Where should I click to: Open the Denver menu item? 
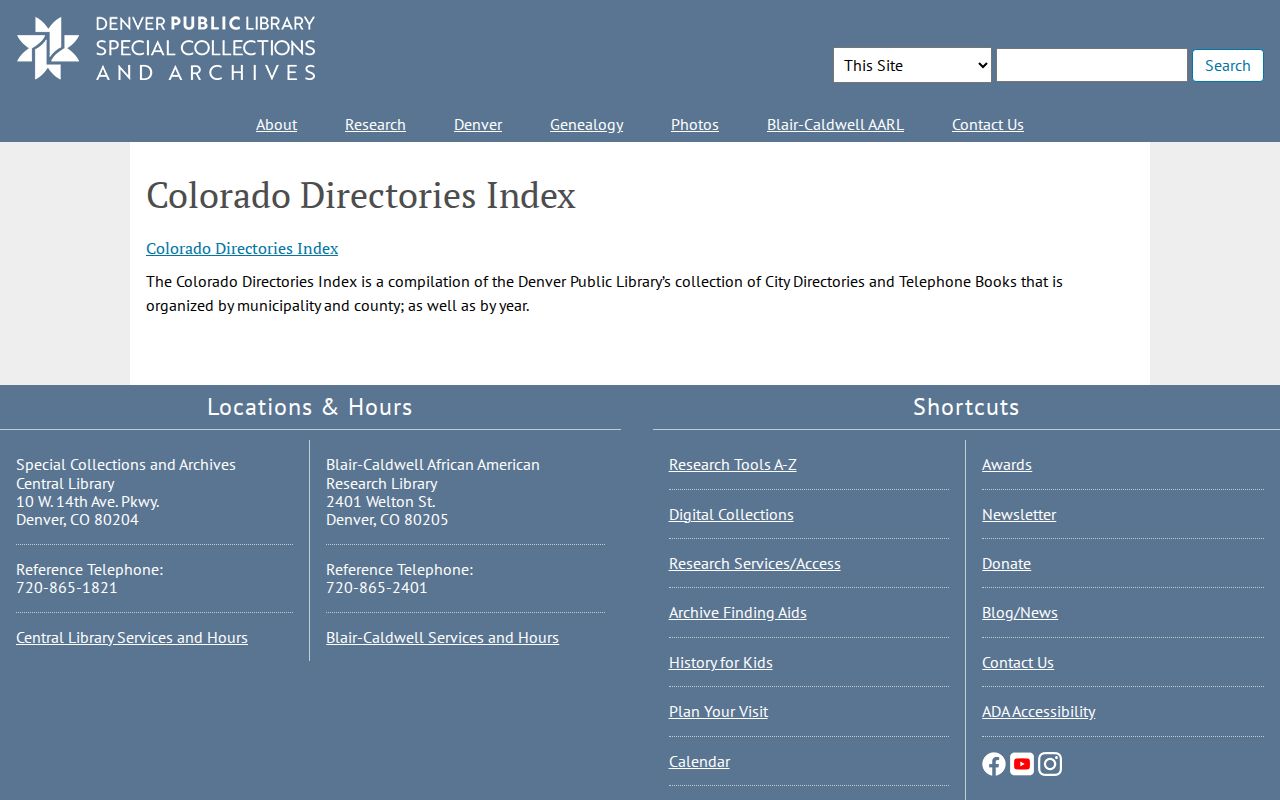(x=478, y=124)
